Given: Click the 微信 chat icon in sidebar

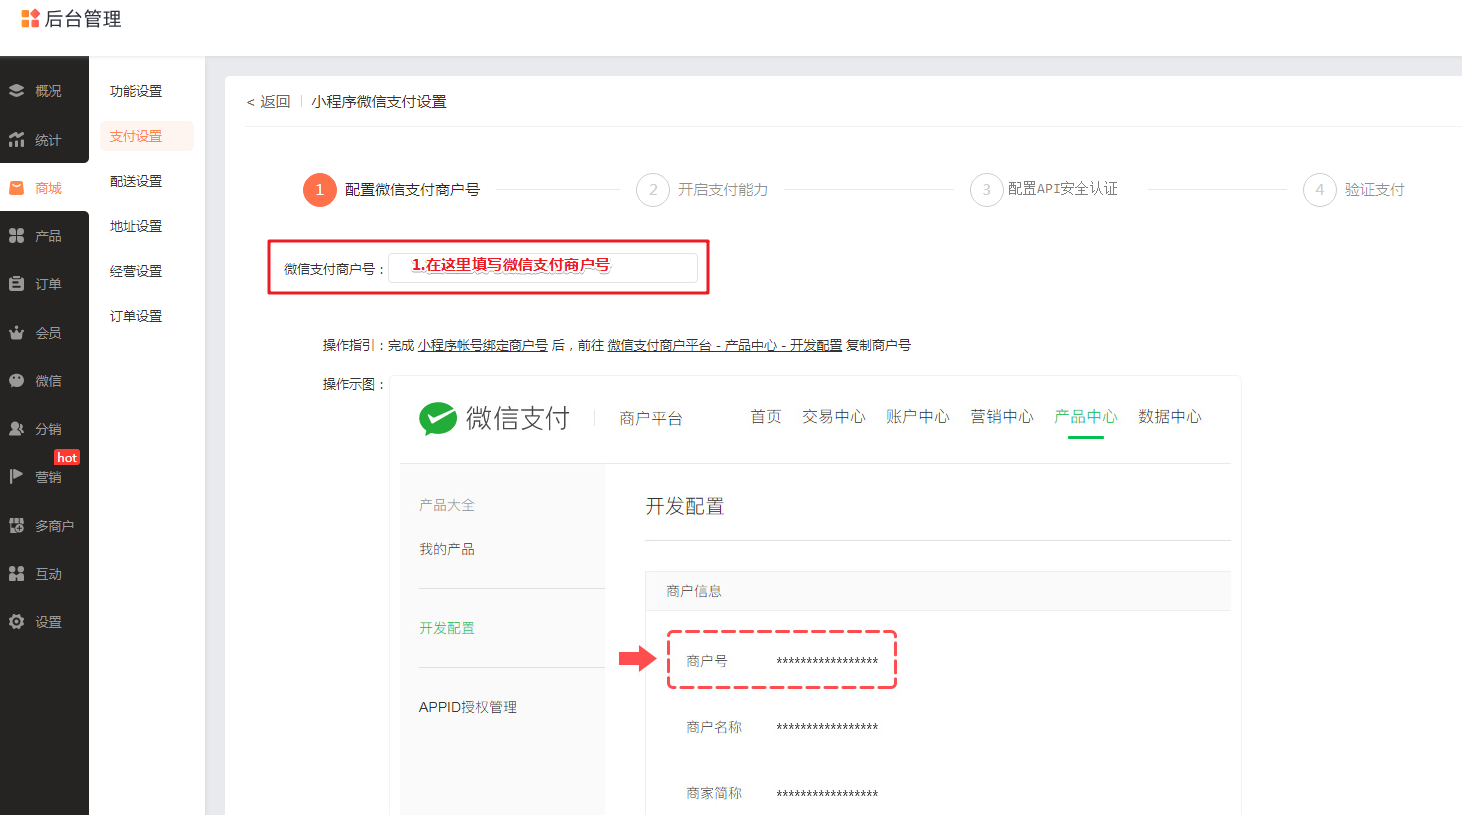Looking at the screenshot, I should click(16, 381).
